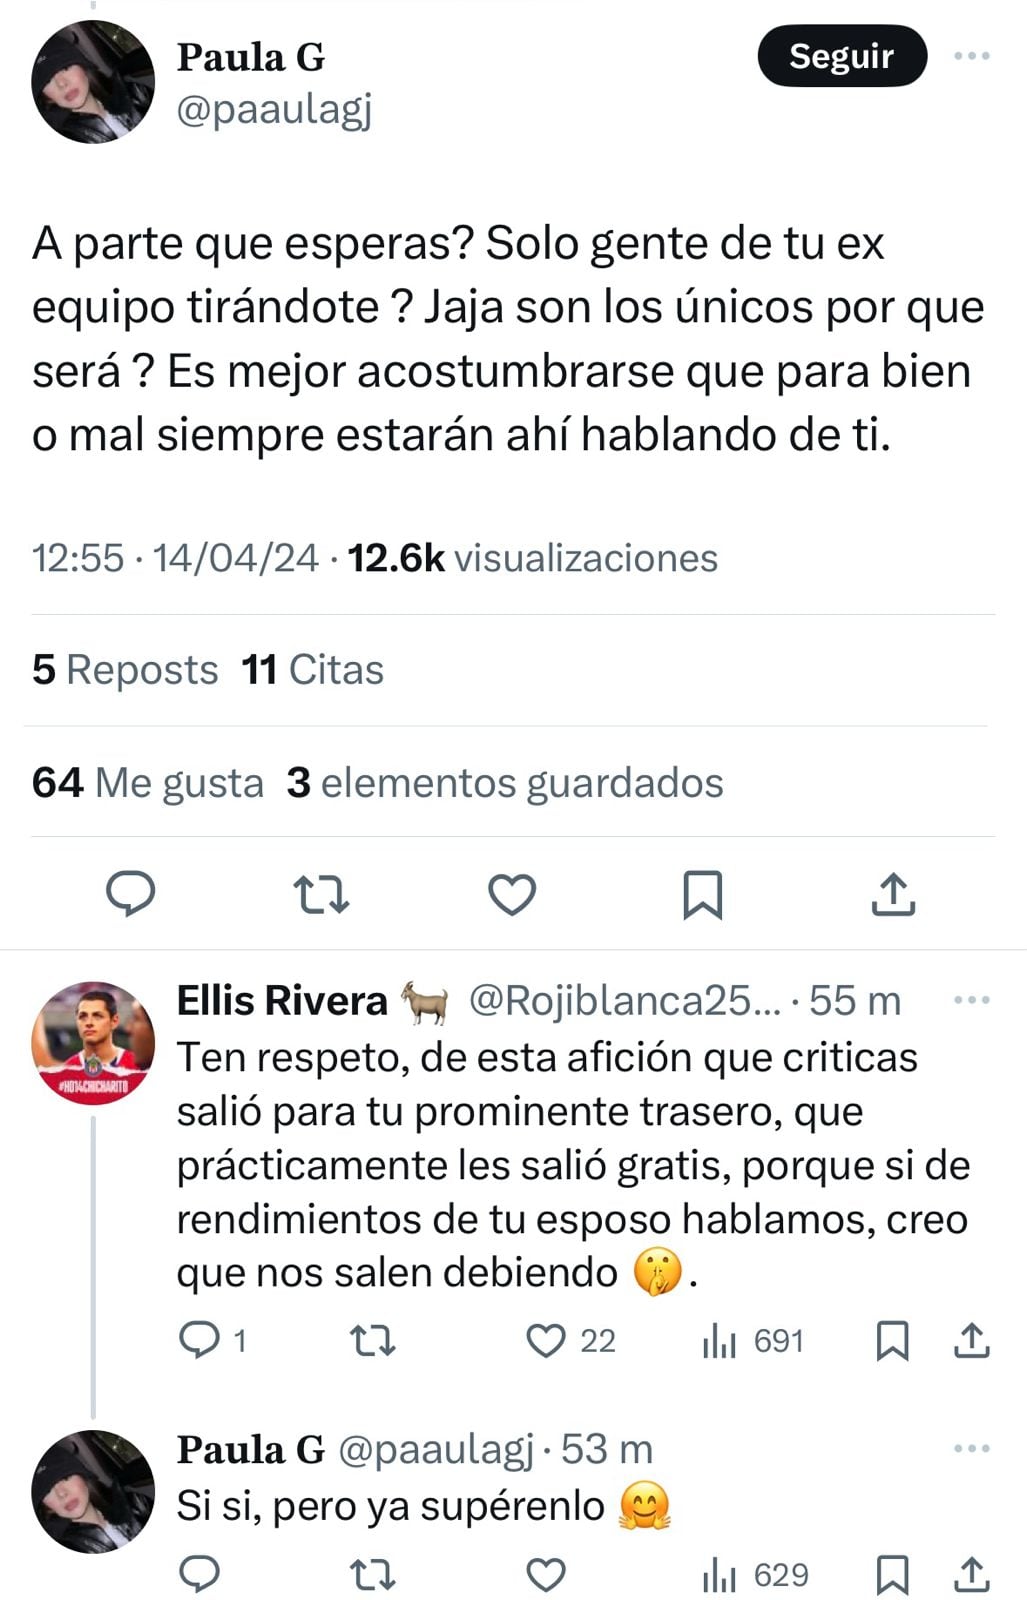Open more options on Paula G's reply
The width and height of the screenshot is (1027, 1600).
[x=972, y=1448]
